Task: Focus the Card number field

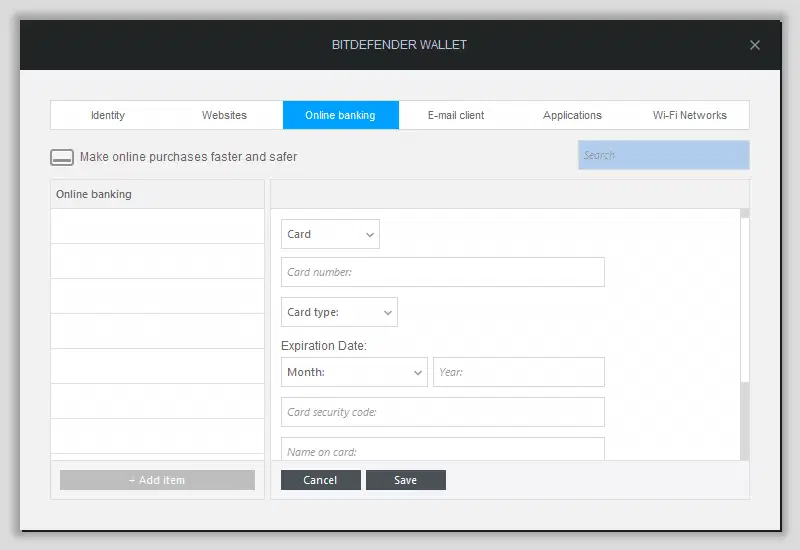Action: coord(442,272)
